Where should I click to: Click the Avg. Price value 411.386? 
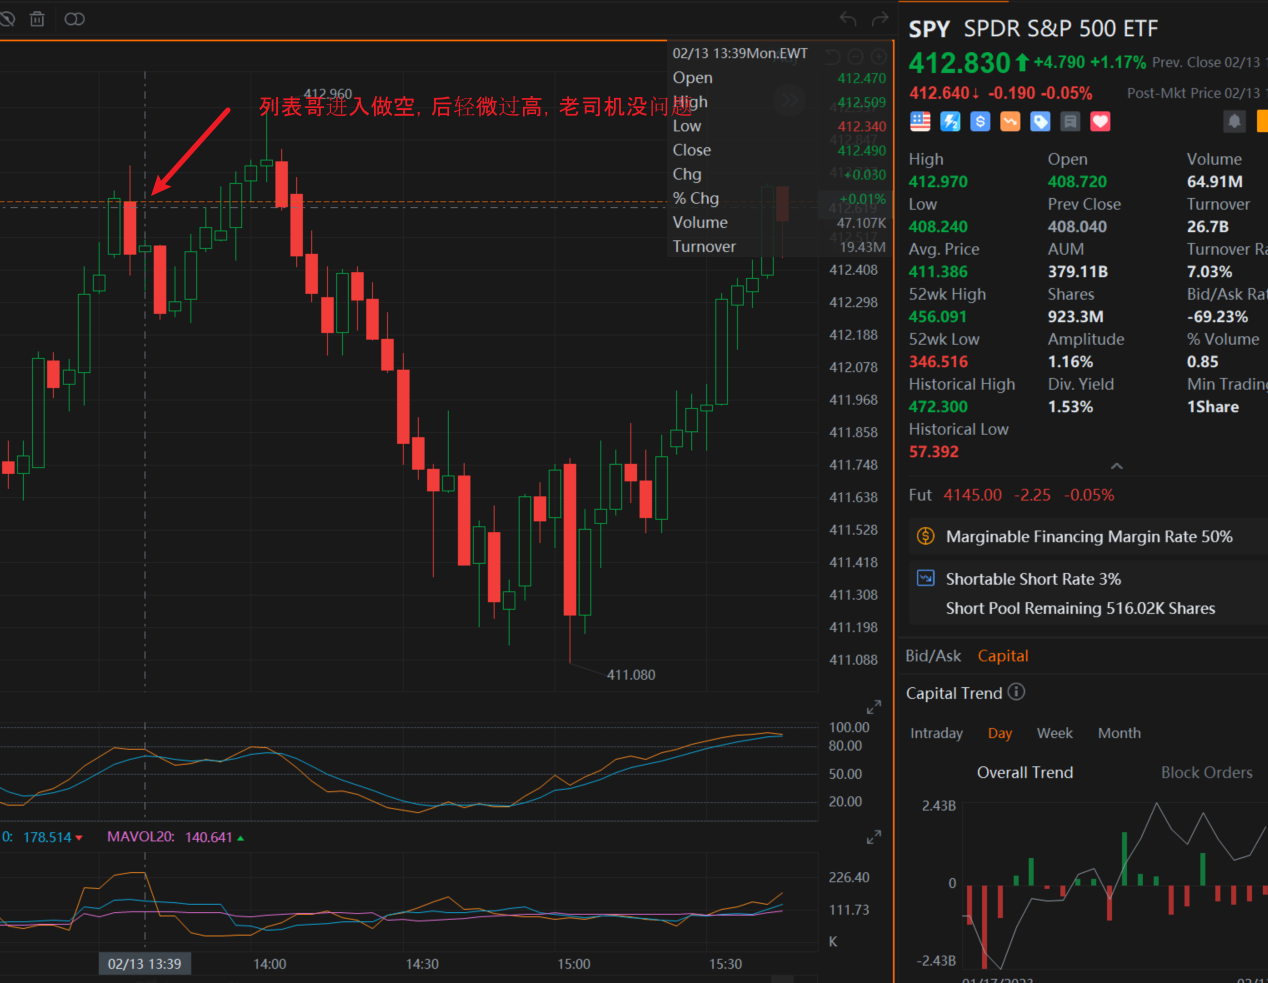(x=938, y=272)
